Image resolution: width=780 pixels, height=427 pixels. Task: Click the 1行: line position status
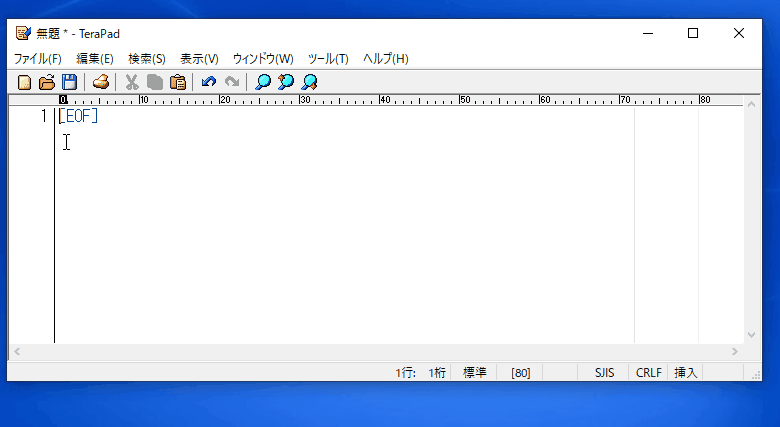point(405,373)
